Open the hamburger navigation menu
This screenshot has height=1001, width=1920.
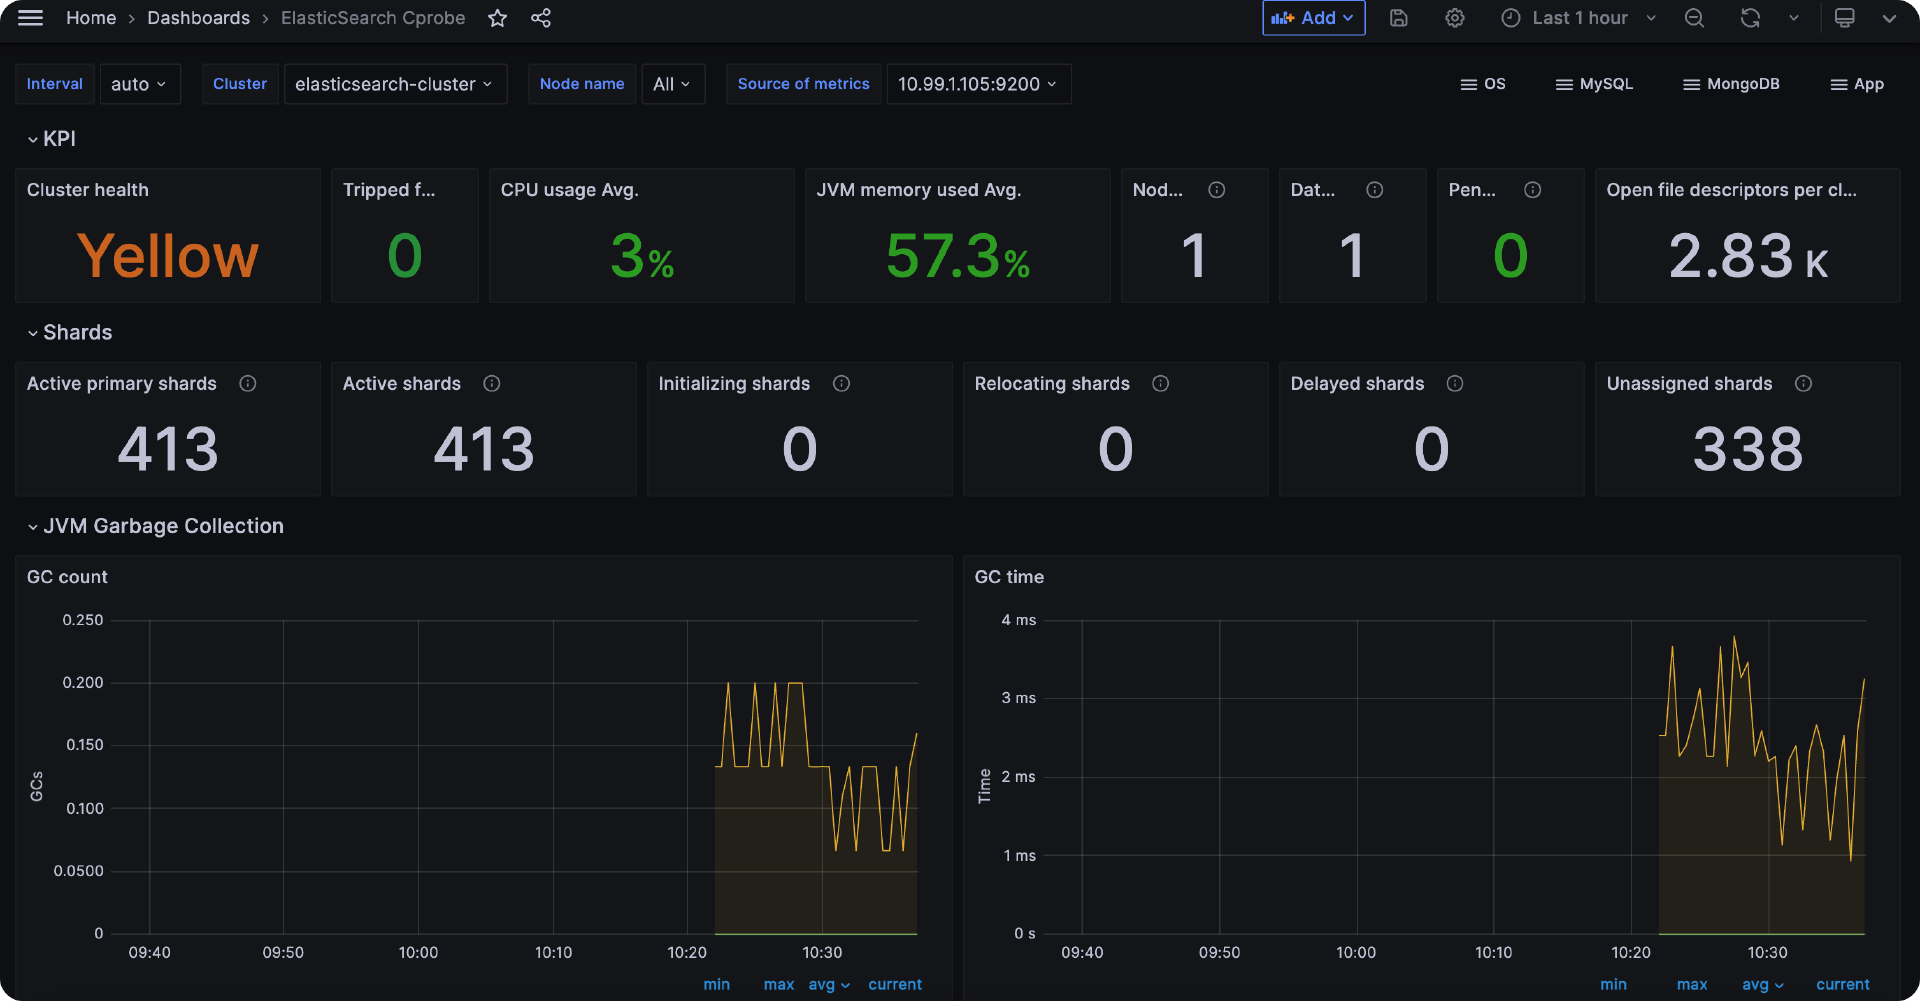point(31,18)
